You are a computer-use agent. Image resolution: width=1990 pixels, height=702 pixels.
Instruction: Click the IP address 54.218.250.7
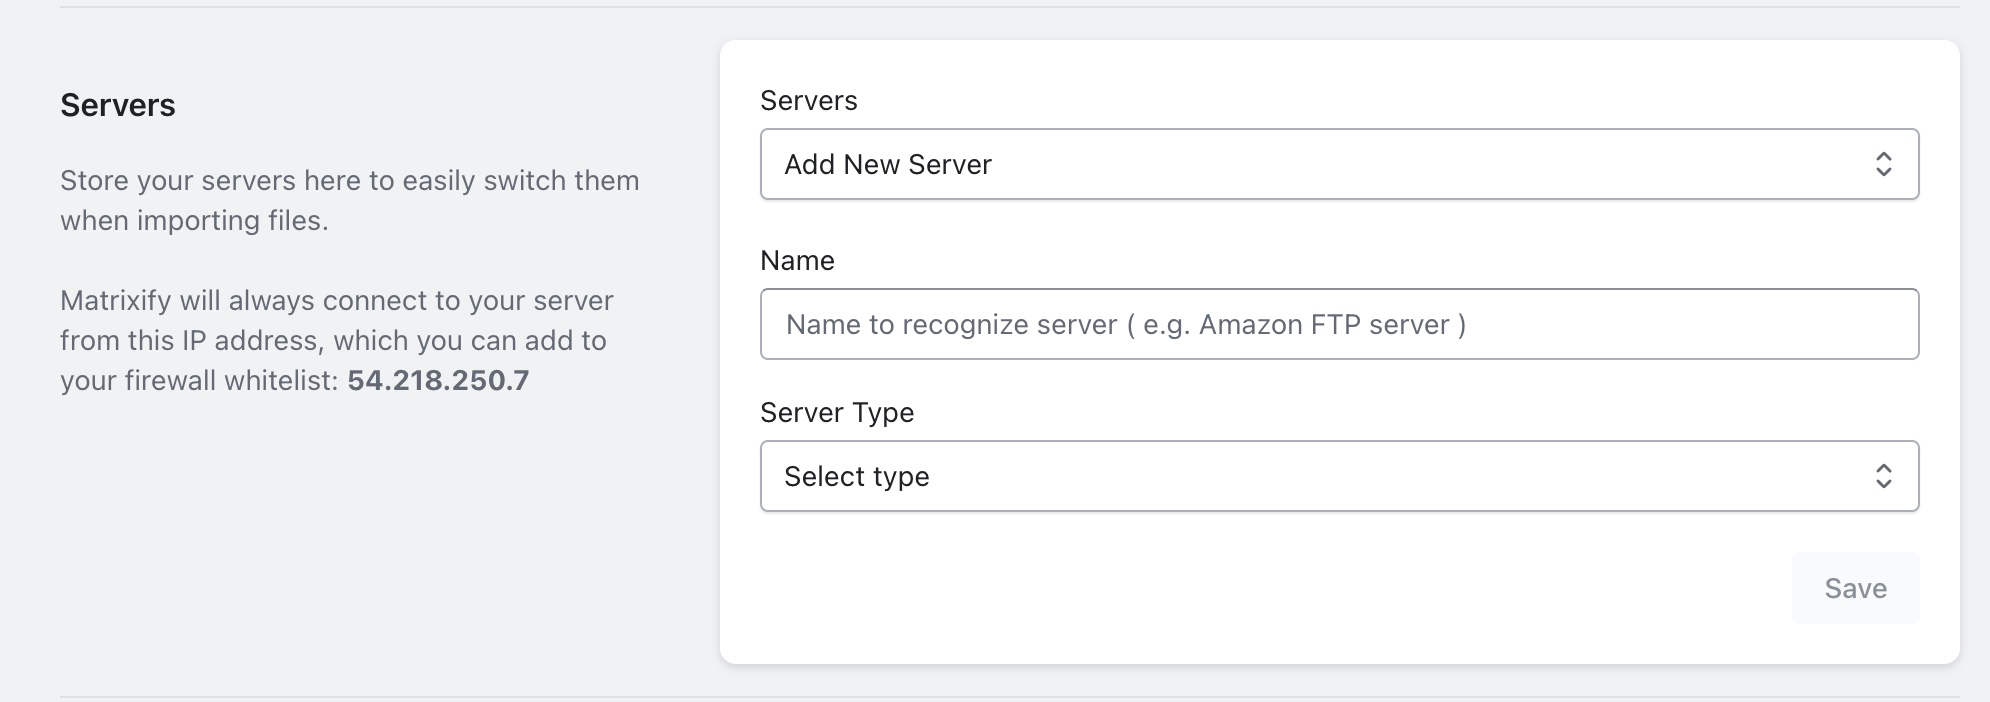pyautogui.click(x=438, y=381)
